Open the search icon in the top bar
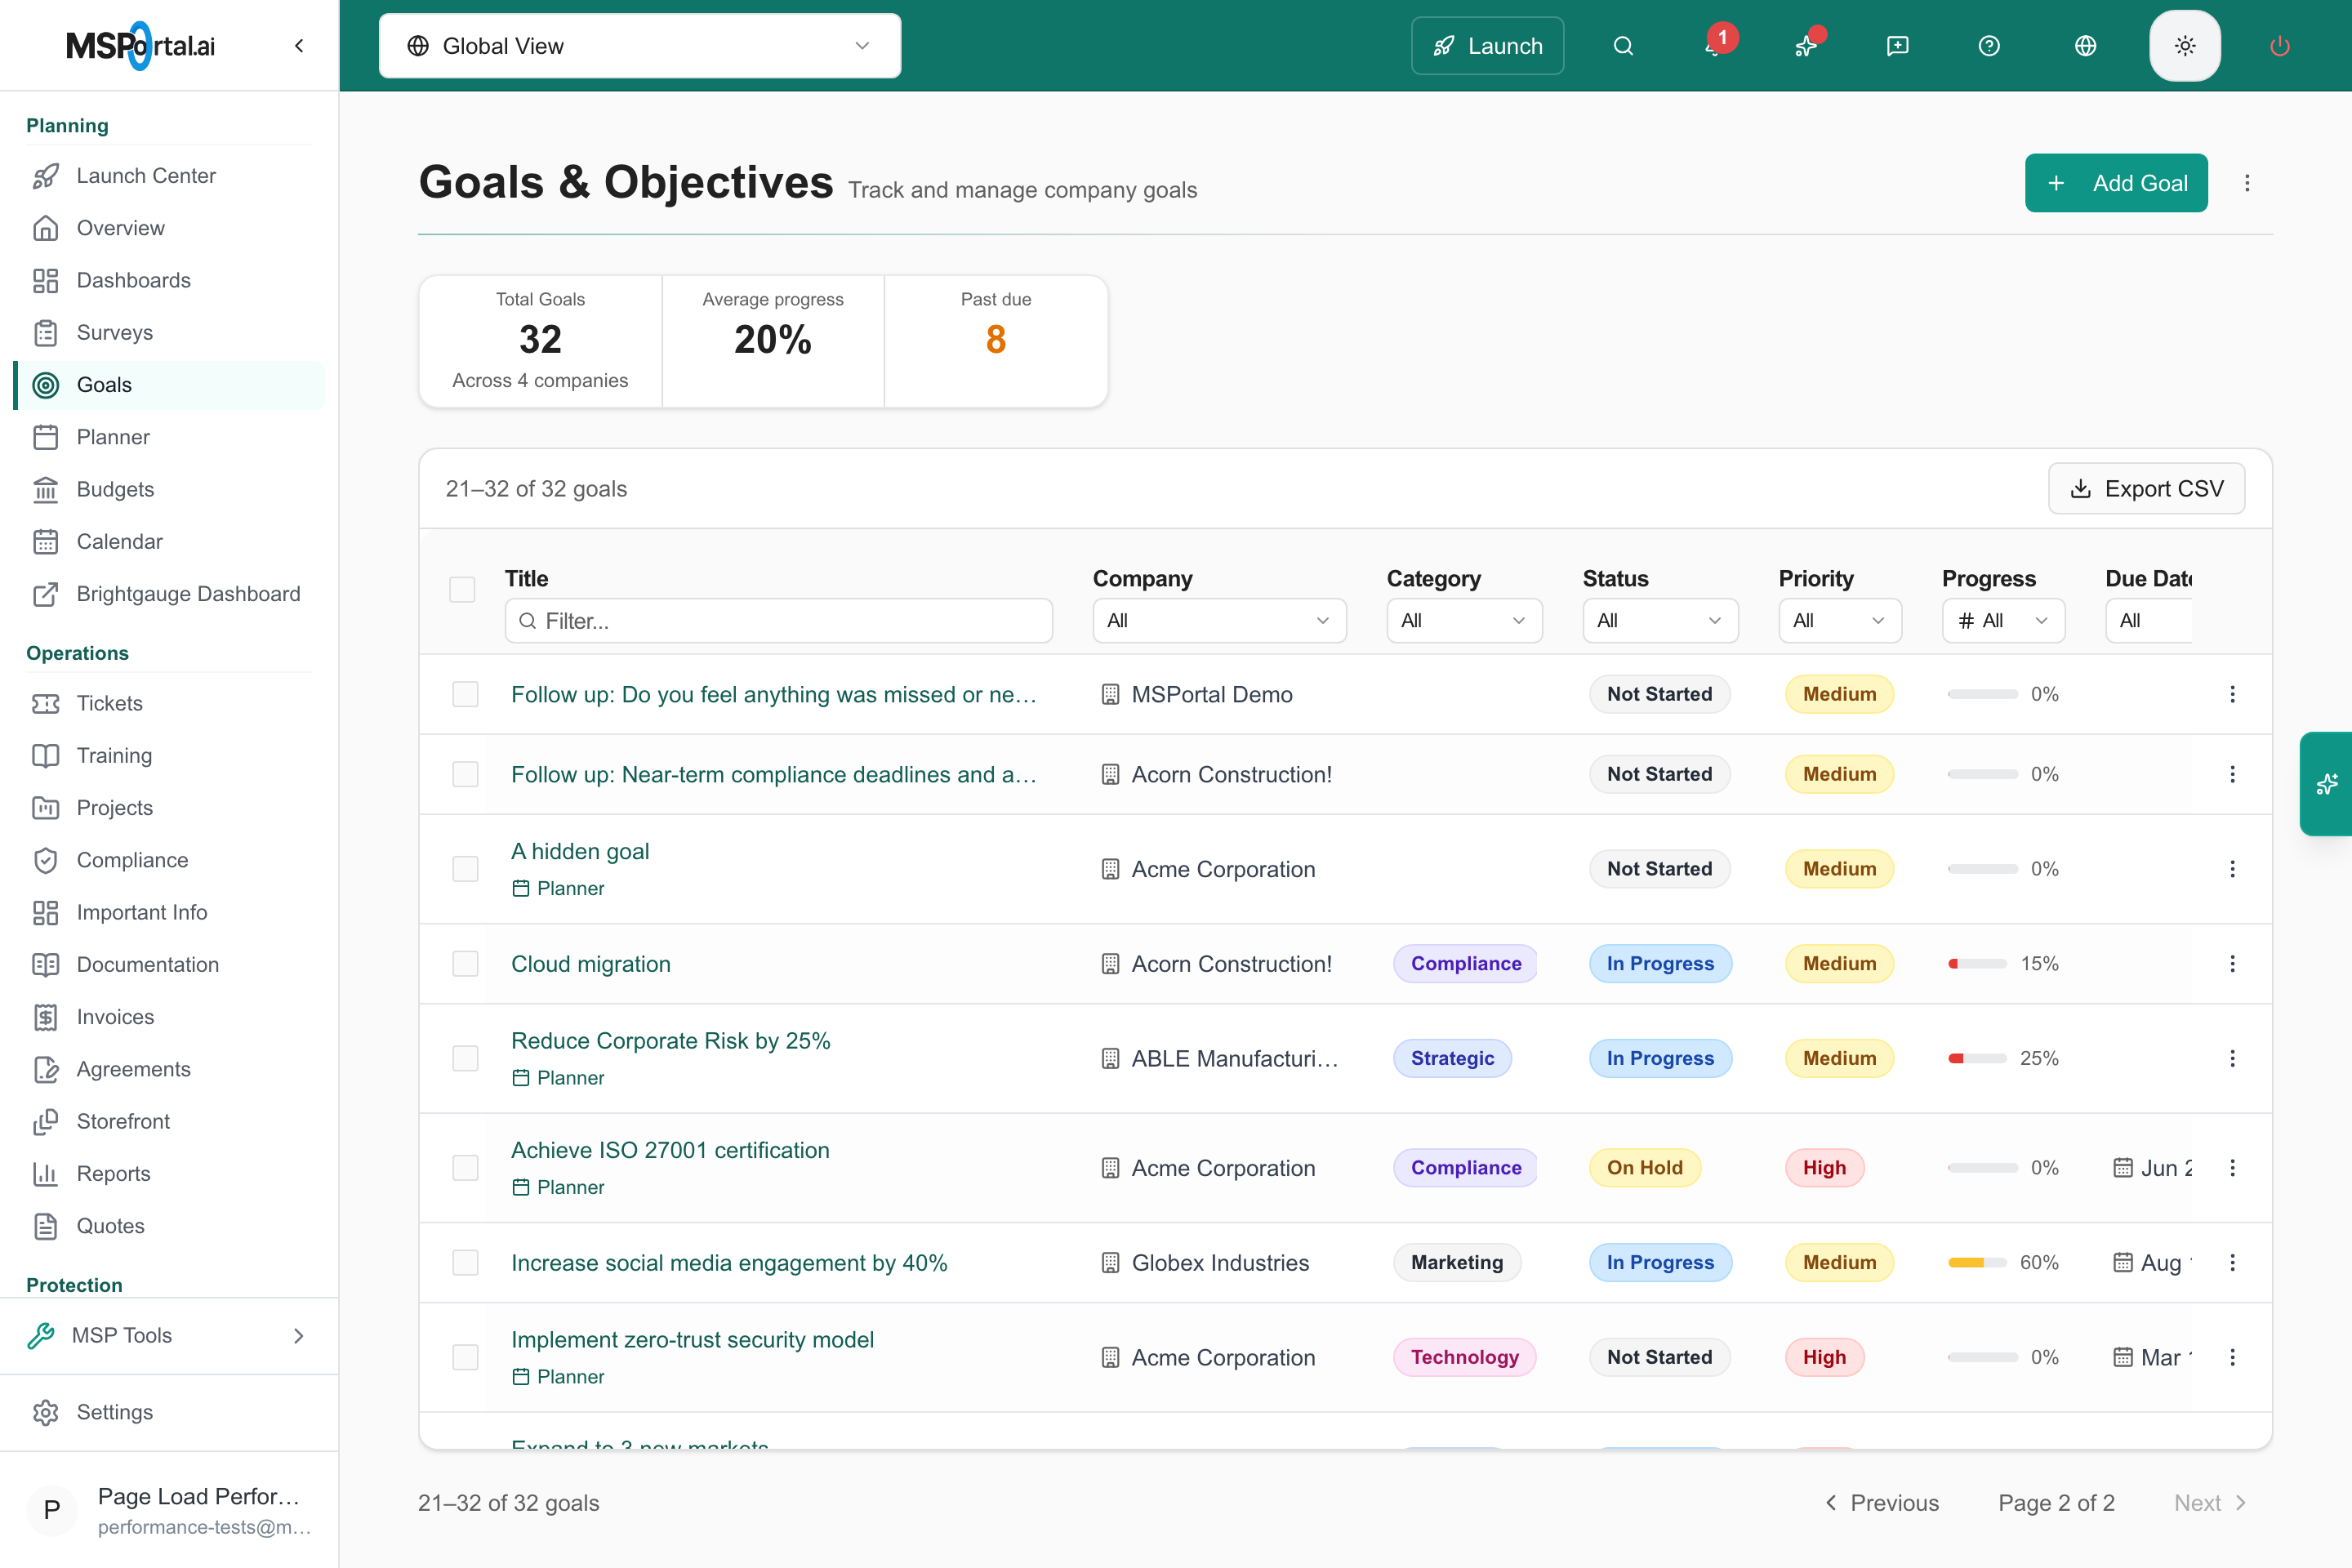This screenshot has width=2352, height=1568. click(1623, 46)
